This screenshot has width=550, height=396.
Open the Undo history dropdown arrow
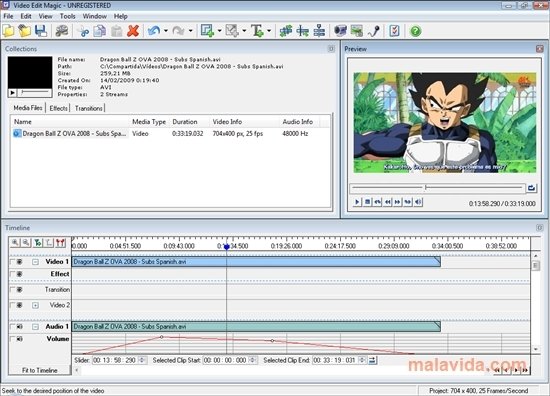[166, 31]
